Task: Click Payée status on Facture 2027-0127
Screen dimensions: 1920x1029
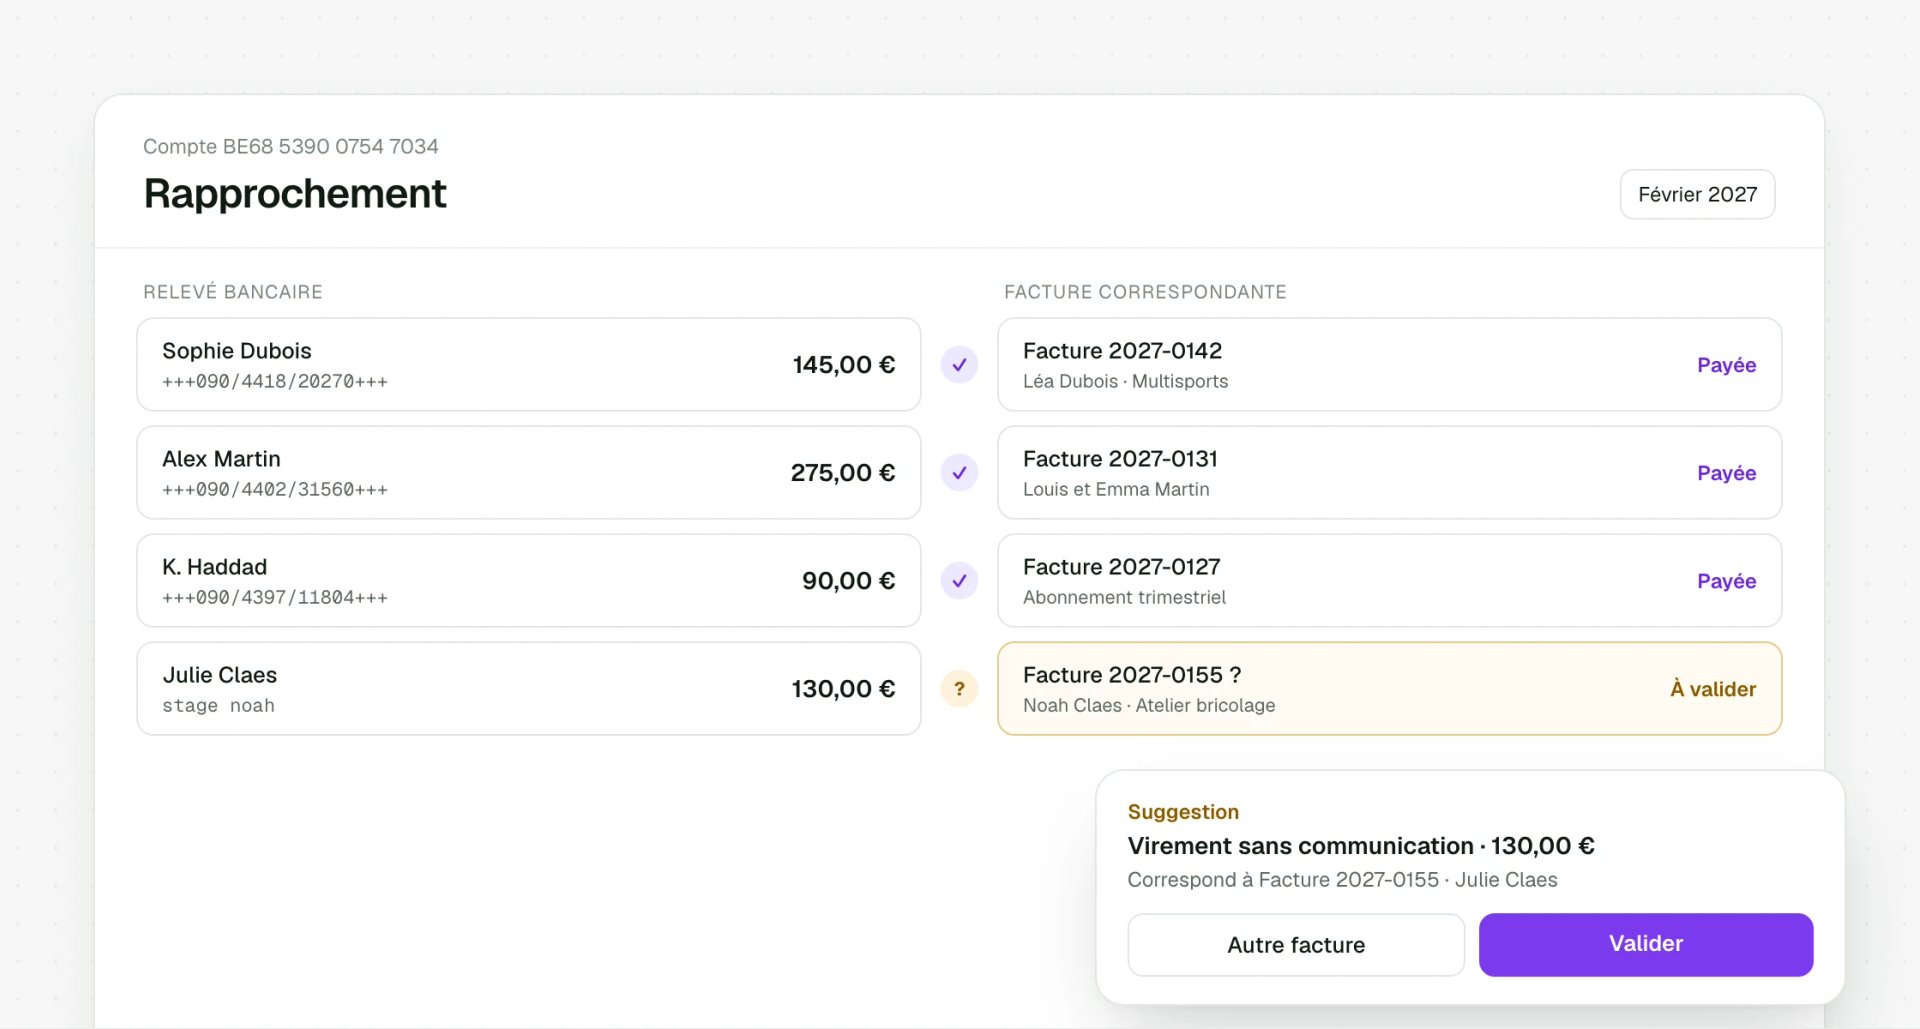Action: [1726, 581]
